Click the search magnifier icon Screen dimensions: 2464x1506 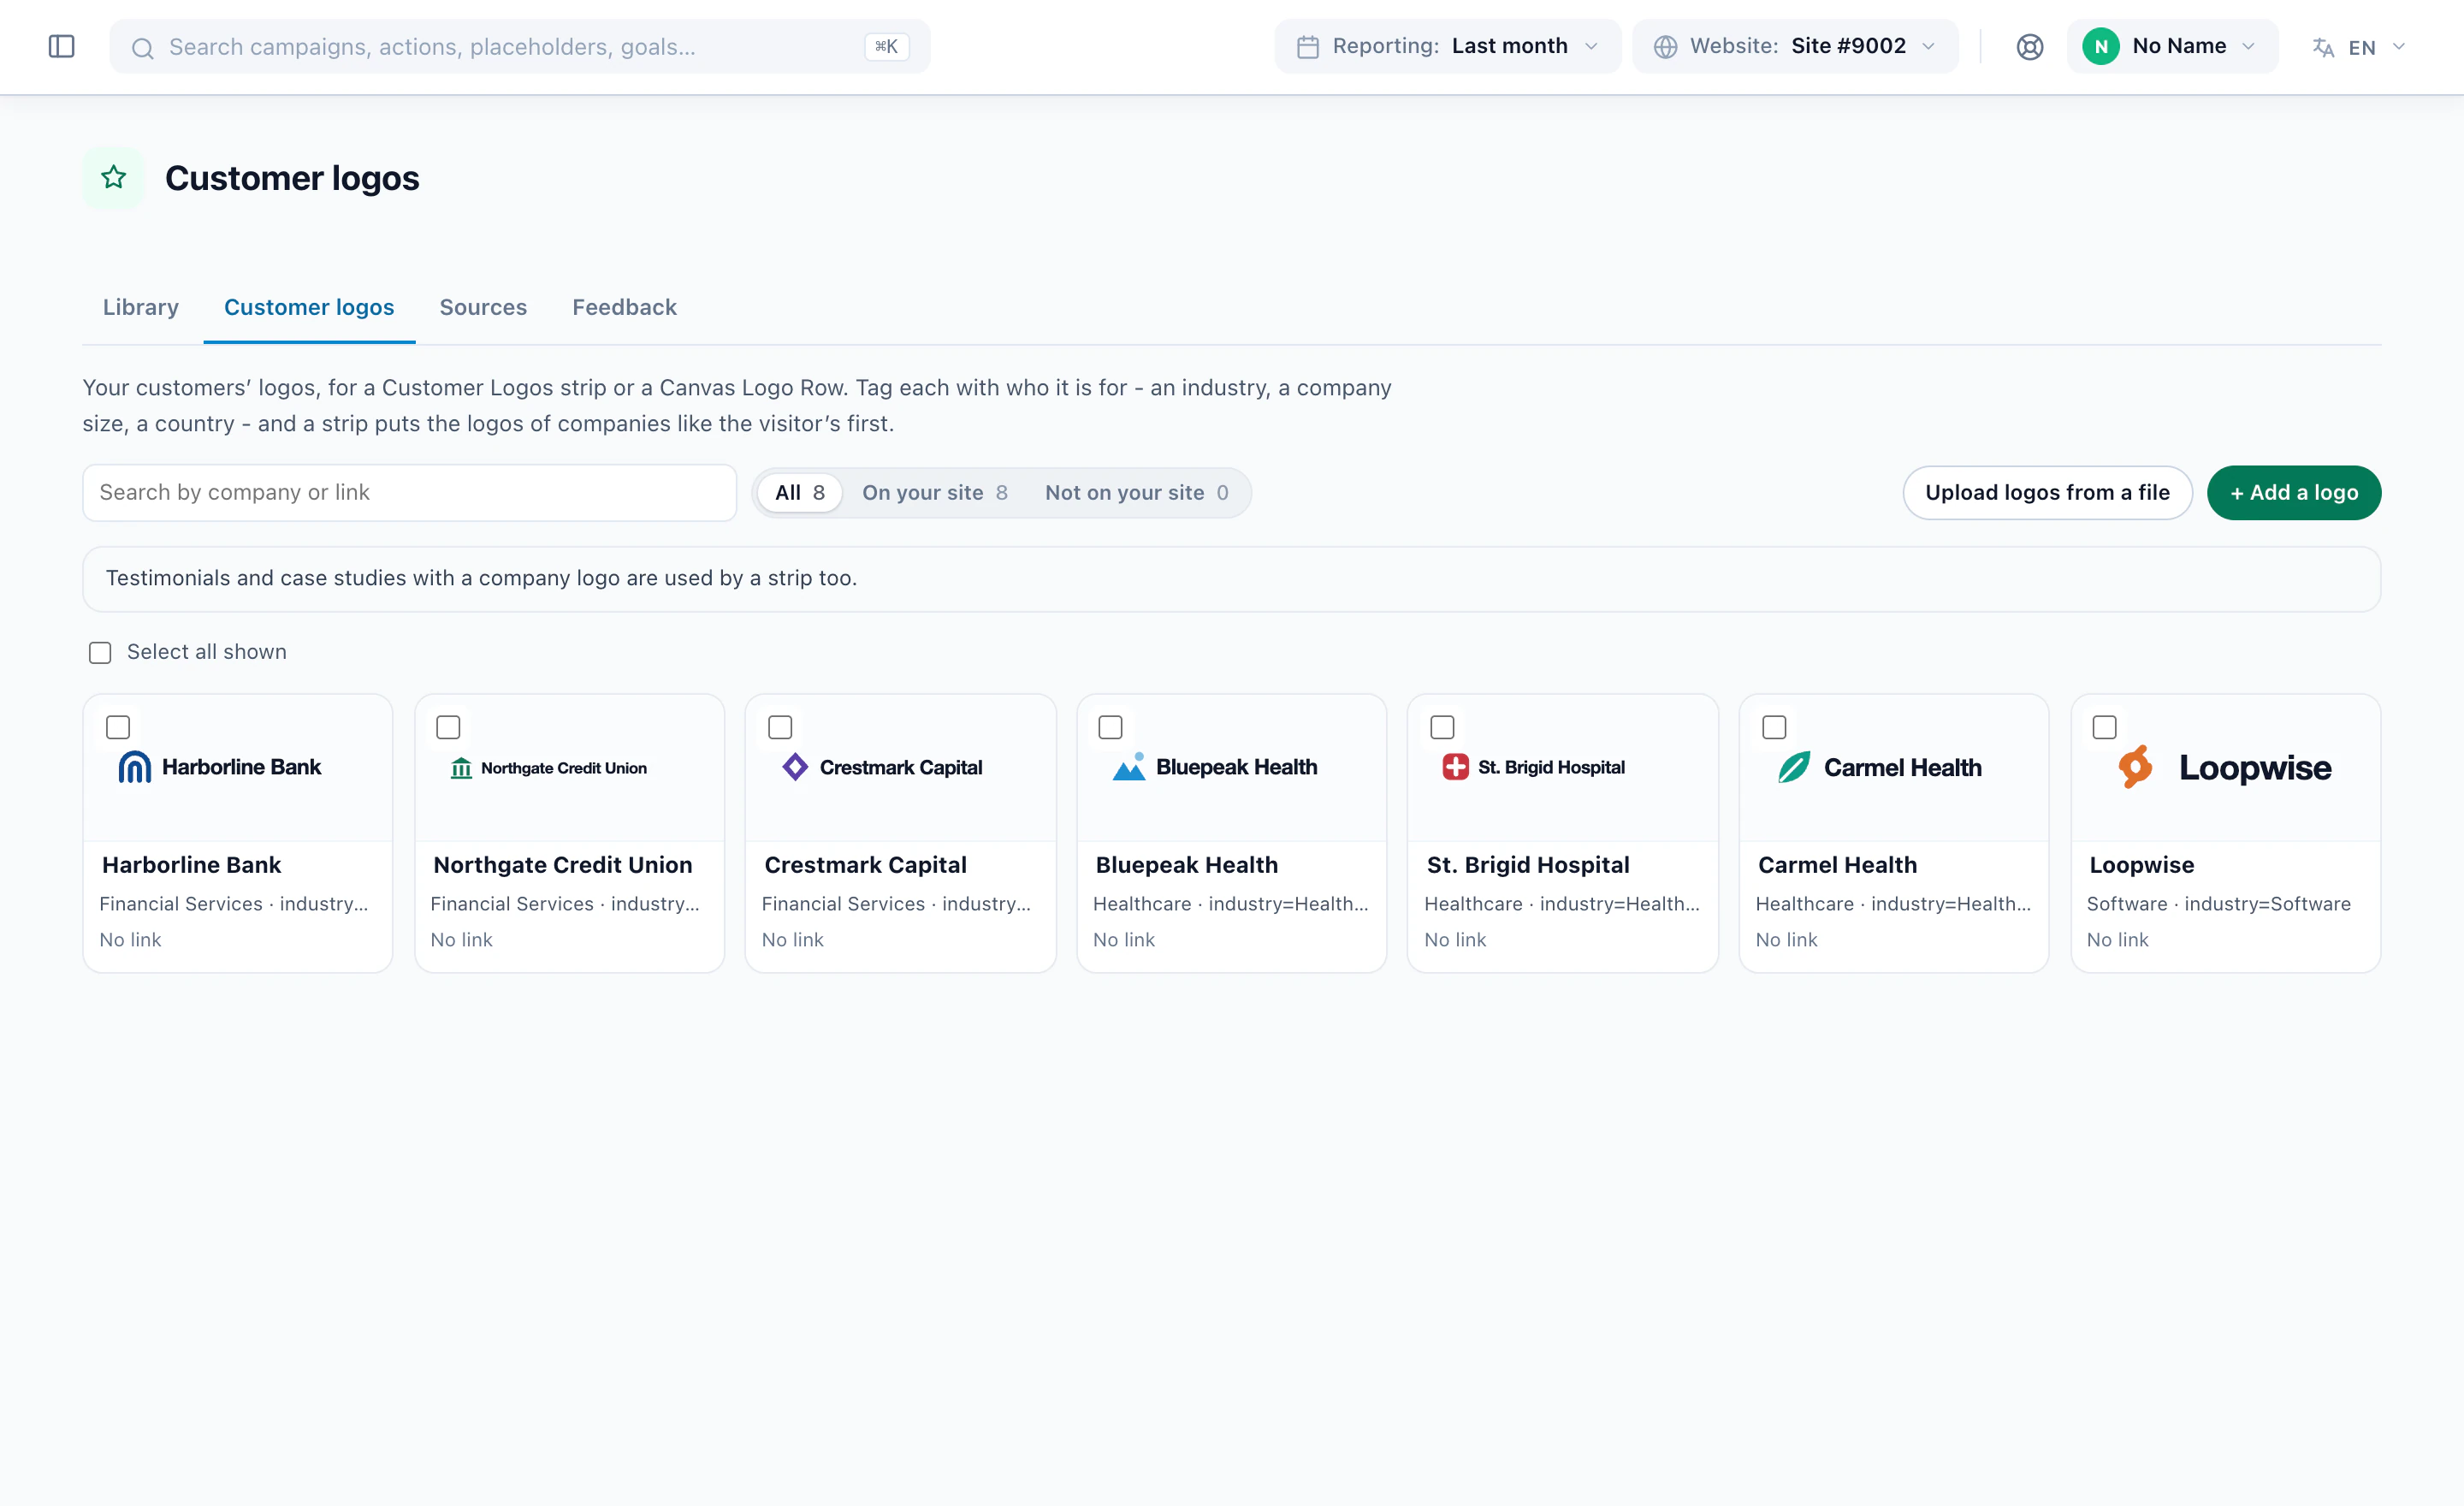pos(143,47)
